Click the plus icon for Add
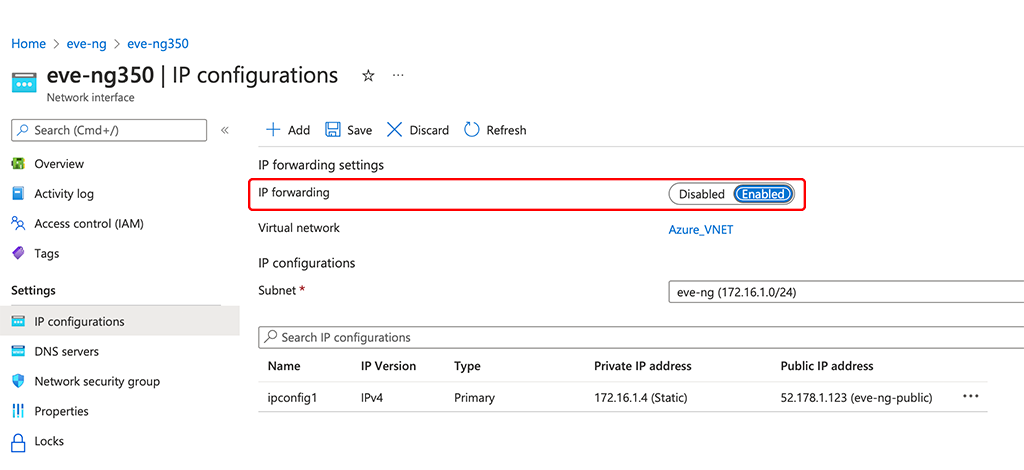This screenshot has height=470, width=1024. click(x=273, y=130)
